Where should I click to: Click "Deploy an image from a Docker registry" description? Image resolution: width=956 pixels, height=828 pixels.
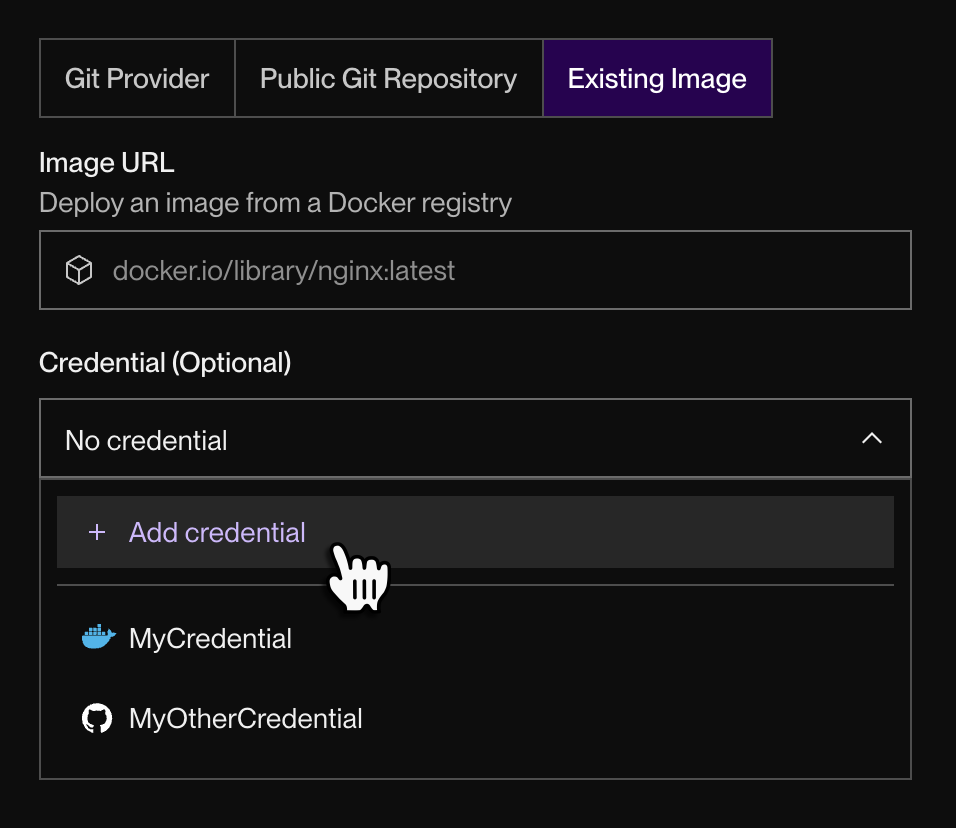[x=275, y=203]
